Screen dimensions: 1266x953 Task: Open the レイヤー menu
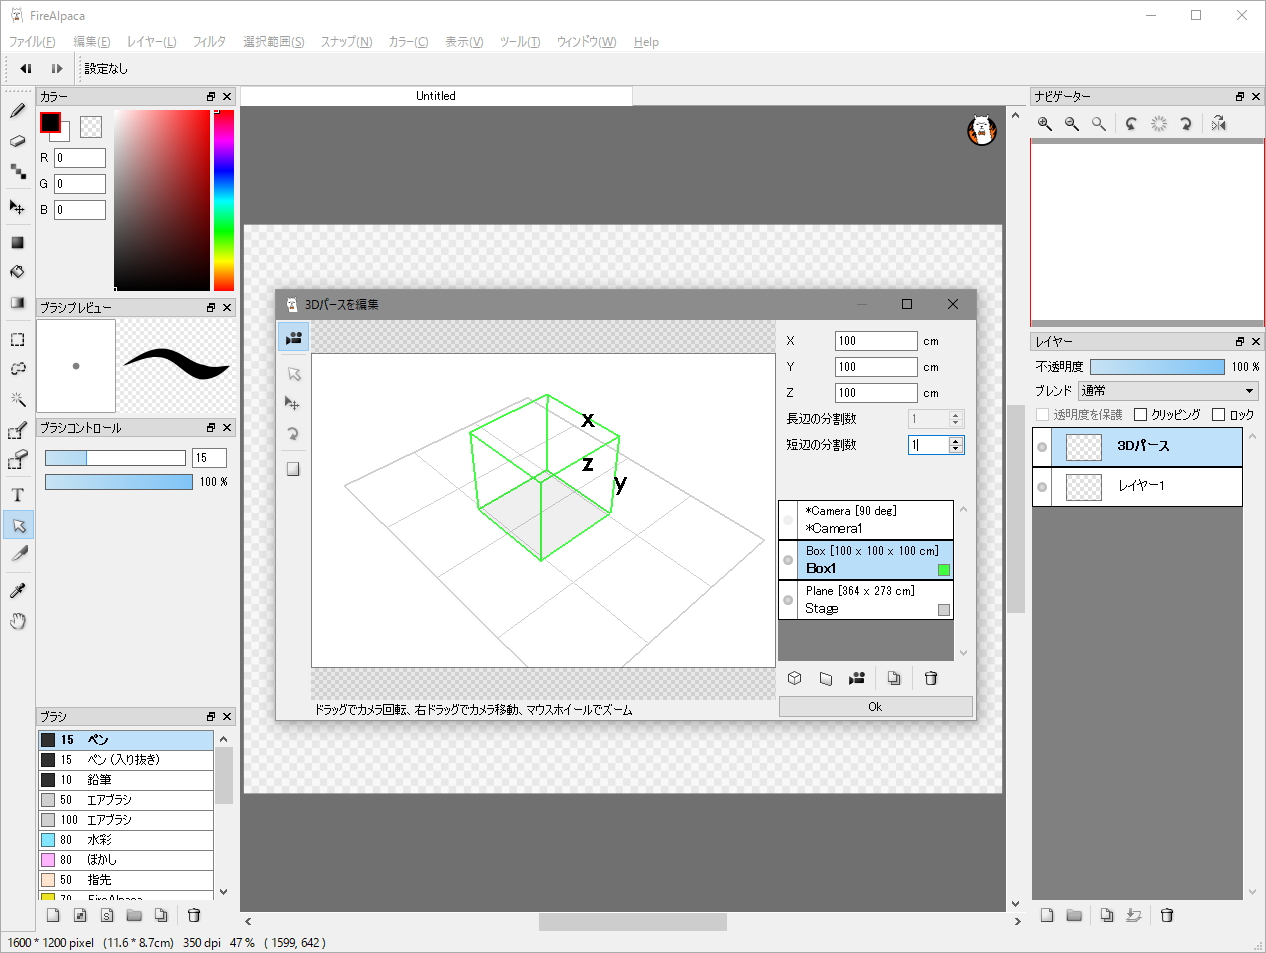151,42
